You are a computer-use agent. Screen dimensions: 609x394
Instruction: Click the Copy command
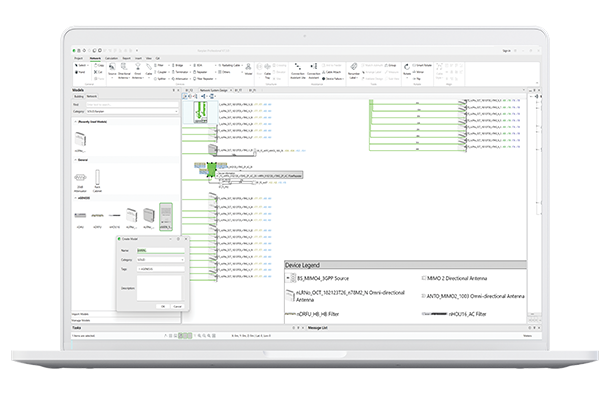tap(99, 65)
